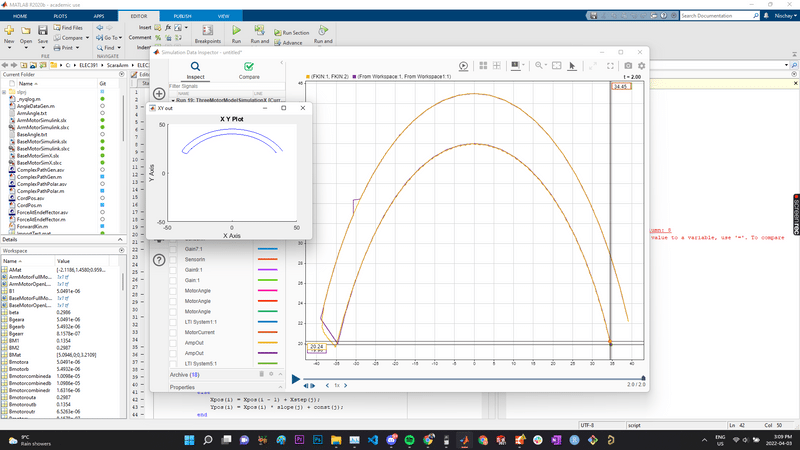800x450 pixels.
Task: Check the purple AmpOut signal checkbox
Action: click(173, 353)
